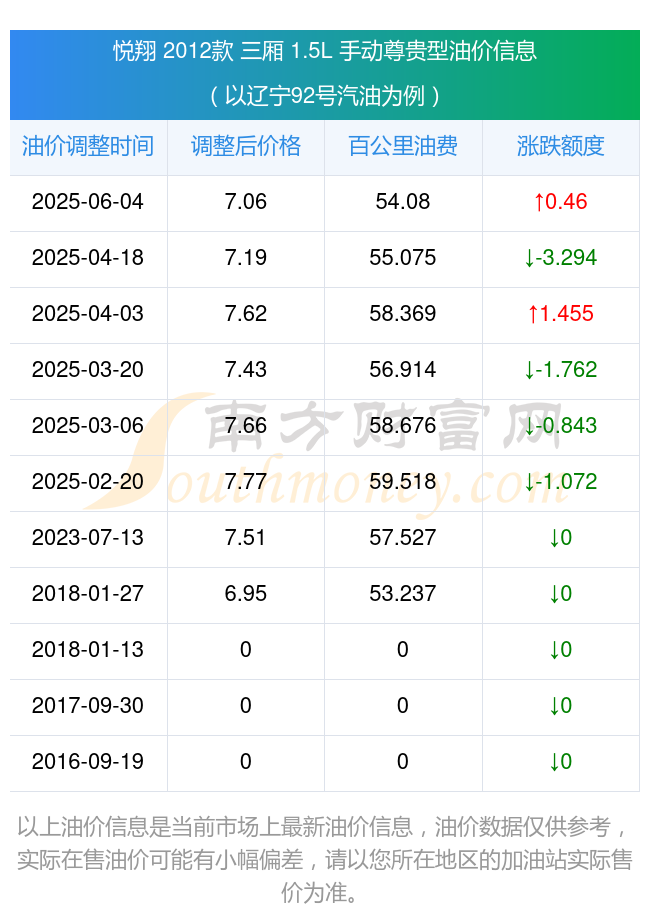Click the title 悦翔 2012款 三厢 1.5L 手动尊贵型油价信息
The image size is (650, 921).
pyautogui.click(x=325, y=51)
